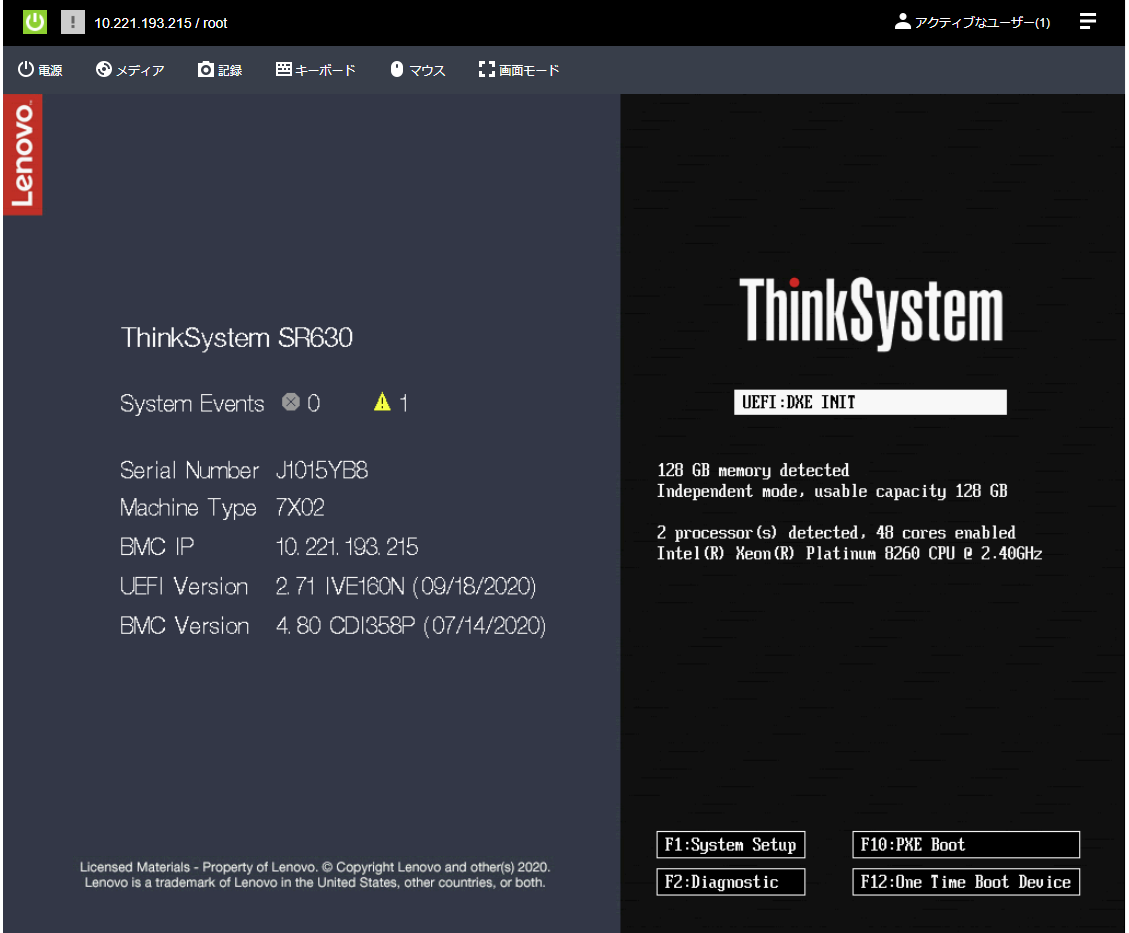1129x933 pixels.
Task: Open the 画面モード screen mode menu
Action: tap(519, 70)
